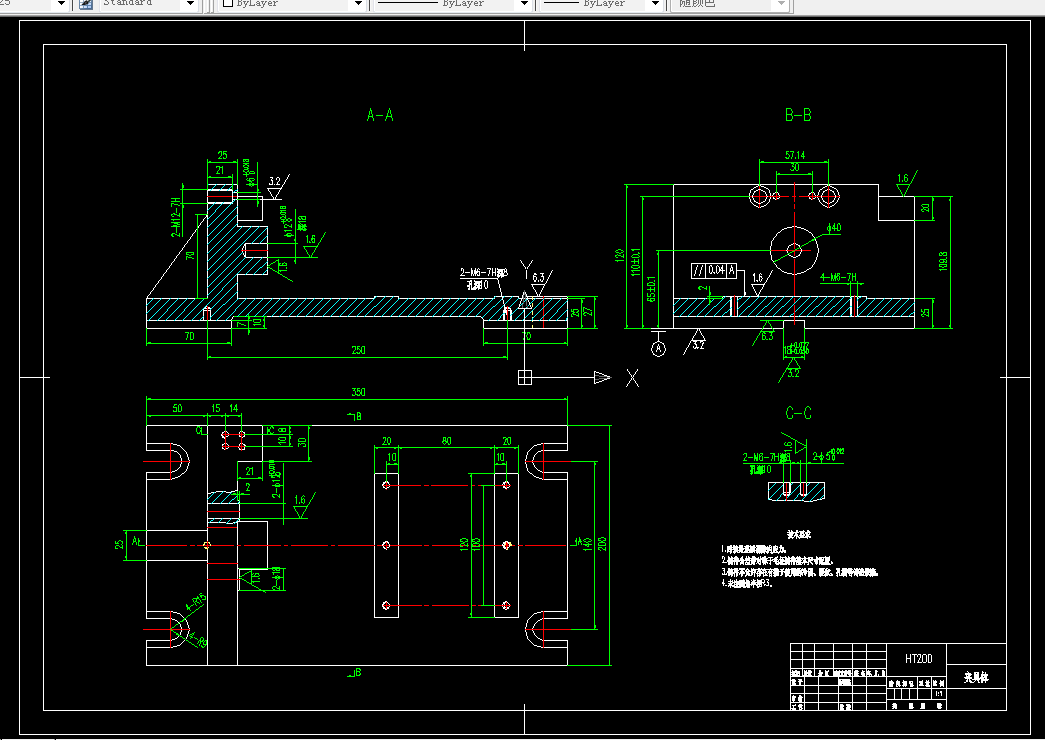Select the 夹具体 part name in title block
Screen dimensions: 1045x740
pyautogui.click(x=976, y=678)
